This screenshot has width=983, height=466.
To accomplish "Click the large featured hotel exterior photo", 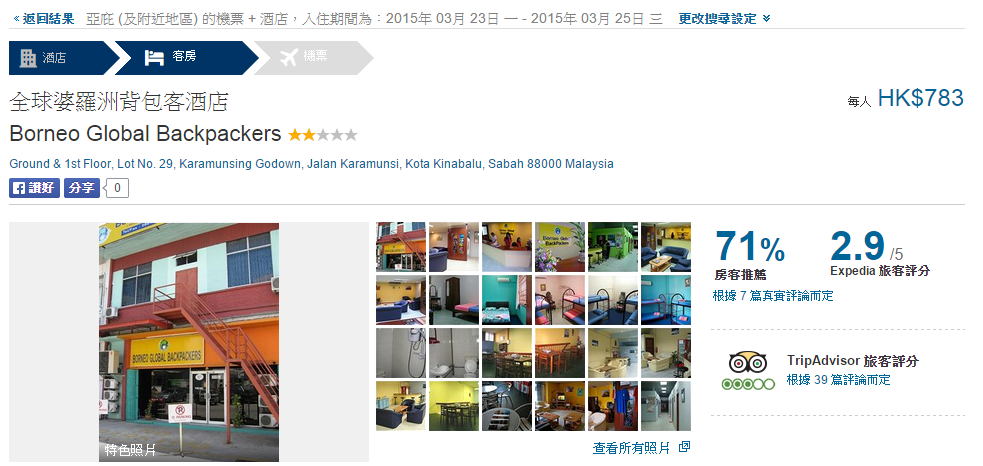I will point(189,342).
